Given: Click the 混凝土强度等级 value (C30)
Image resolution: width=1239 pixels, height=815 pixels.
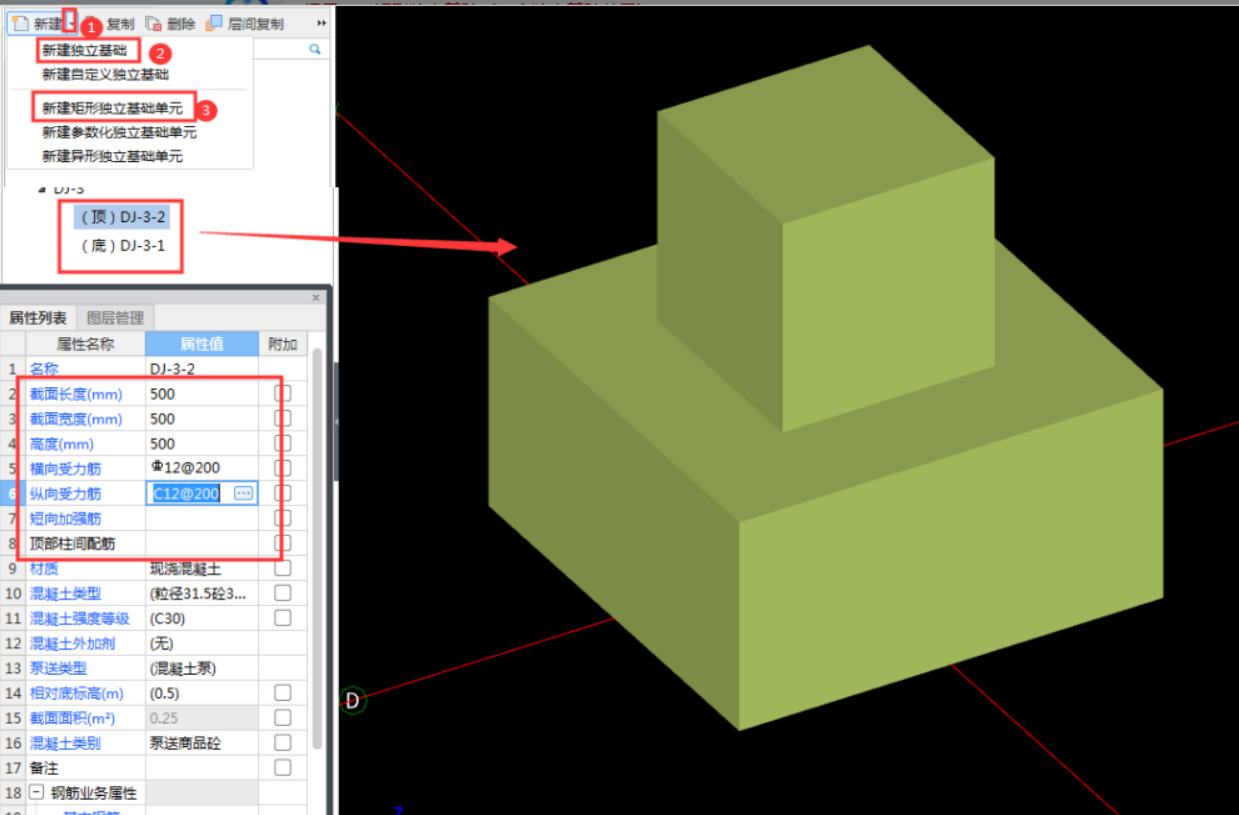Looking at the screenshot, I should tap(202, 618).
